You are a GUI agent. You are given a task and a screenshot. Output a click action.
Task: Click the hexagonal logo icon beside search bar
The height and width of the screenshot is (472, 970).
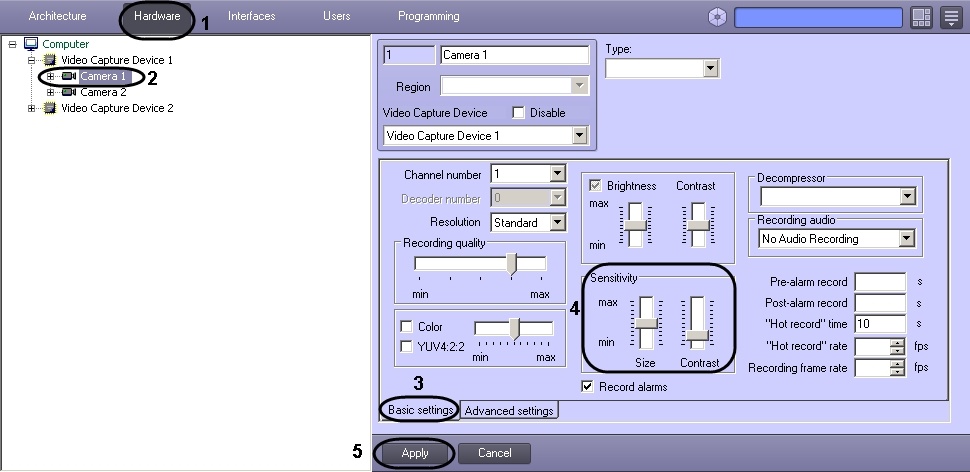(717, 17)
